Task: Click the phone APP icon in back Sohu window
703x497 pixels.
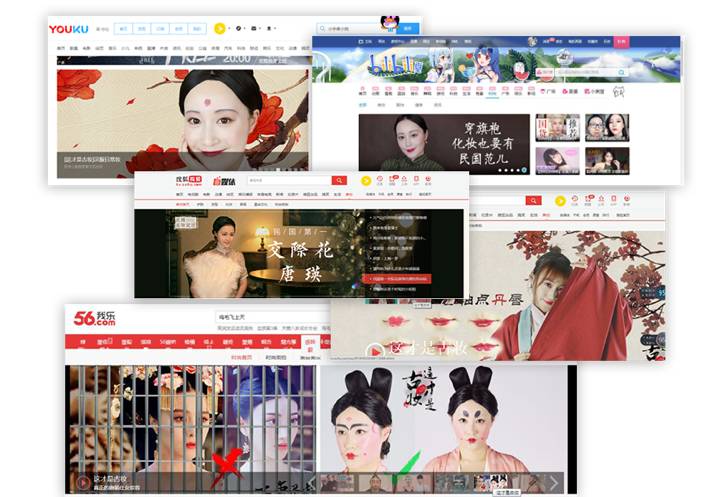Action: (x=614, y=200)
